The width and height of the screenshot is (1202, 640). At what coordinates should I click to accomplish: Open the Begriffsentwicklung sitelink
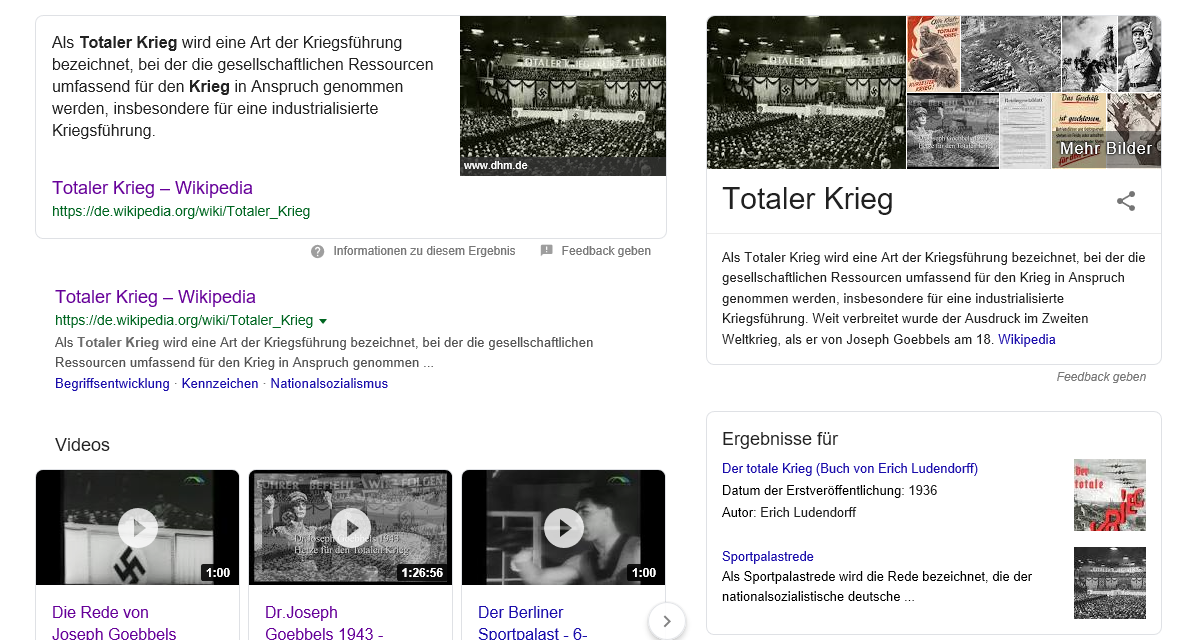pyautogui.click(x=112, y=383)
